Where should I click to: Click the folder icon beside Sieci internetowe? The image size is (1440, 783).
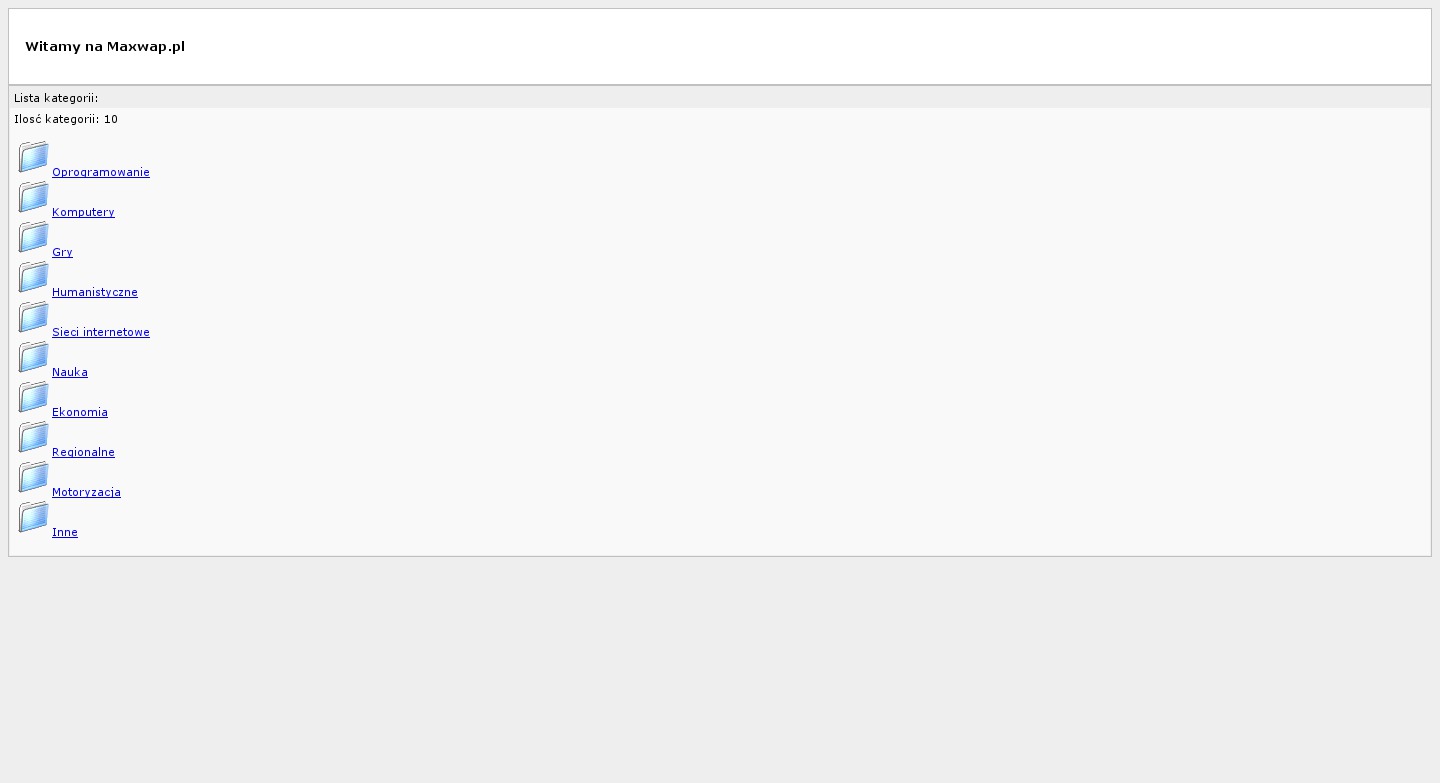[33, 317]
